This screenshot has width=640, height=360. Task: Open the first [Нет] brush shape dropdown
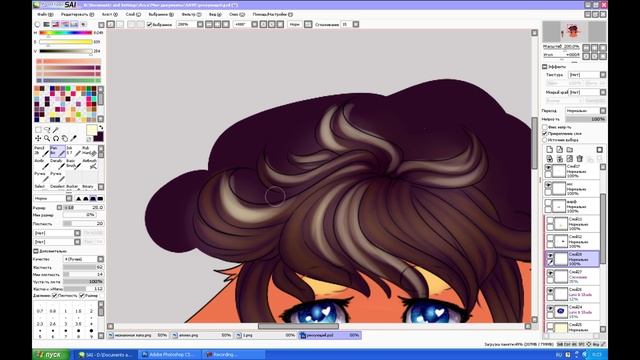[x=57, y=233]
